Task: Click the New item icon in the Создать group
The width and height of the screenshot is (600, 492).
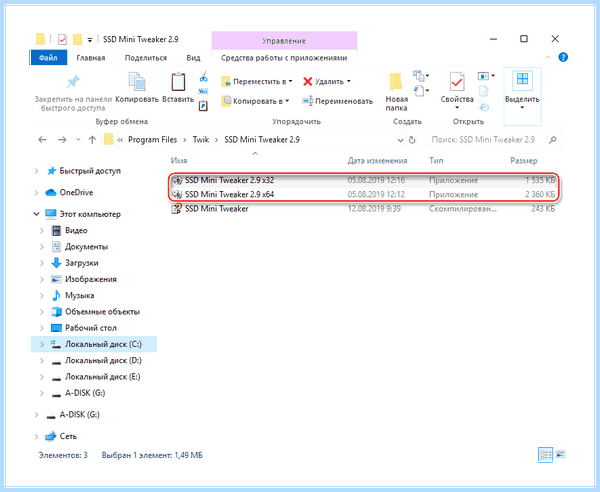Action: tap(421, 76)
